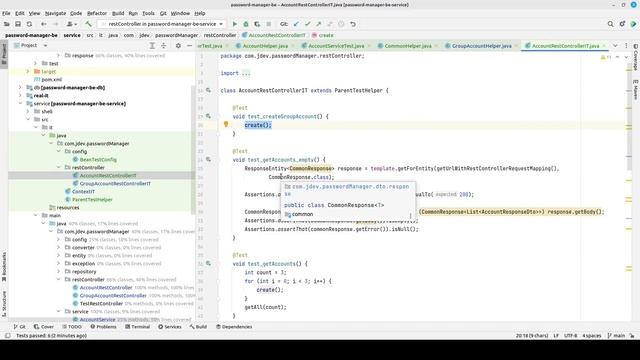Open IDE settings gear in top right
Viewport: 640px width, 360px height.
(x=622, y=24)
